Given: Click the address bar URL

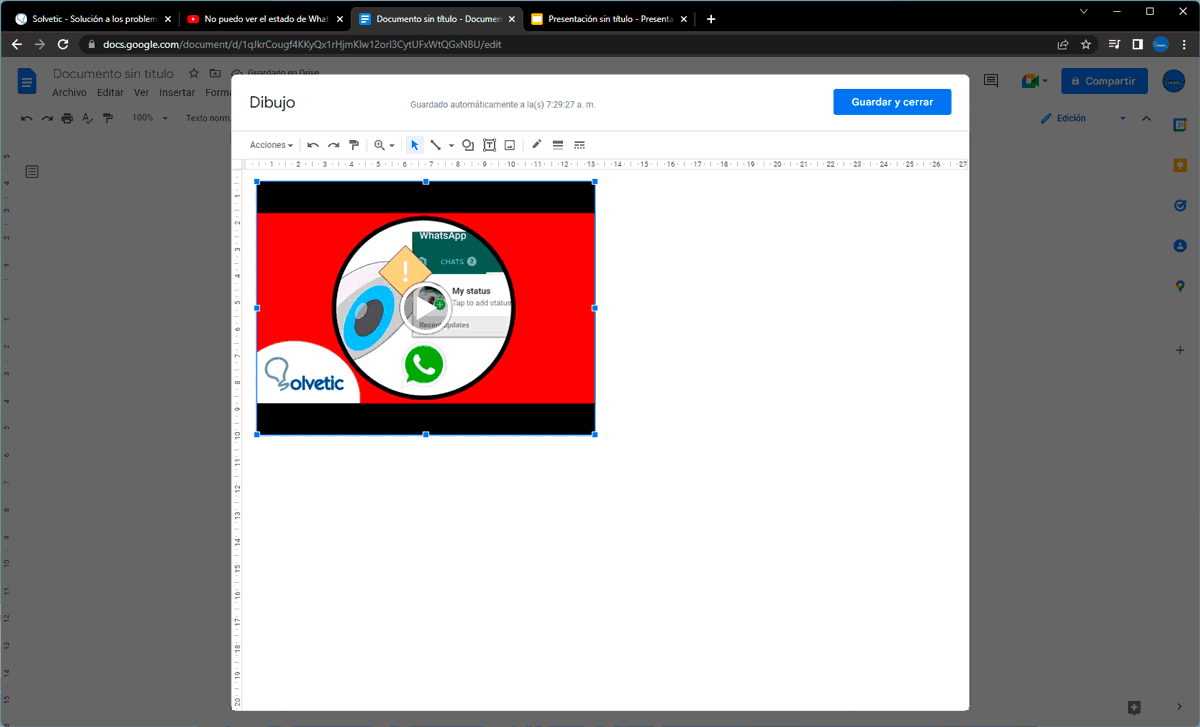Looking at the screenshot, I should pyautogui.click(x=302, y=44).
